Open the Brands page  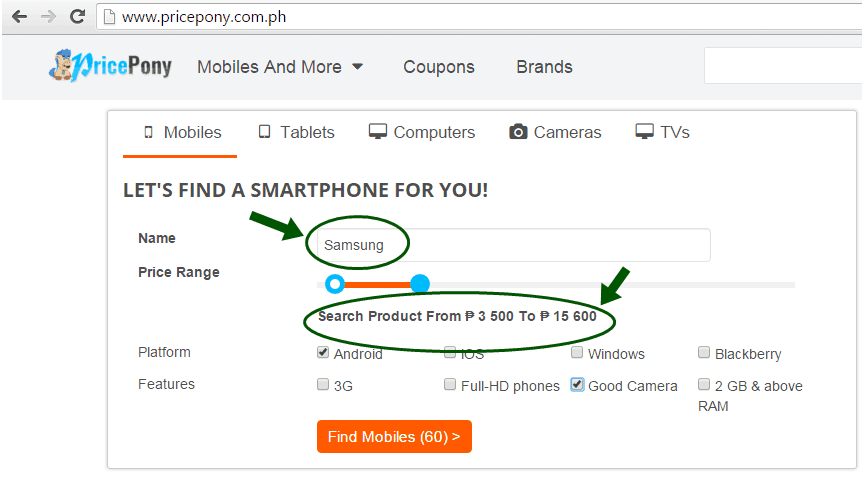pyautogui.click(x=544, y=67)
